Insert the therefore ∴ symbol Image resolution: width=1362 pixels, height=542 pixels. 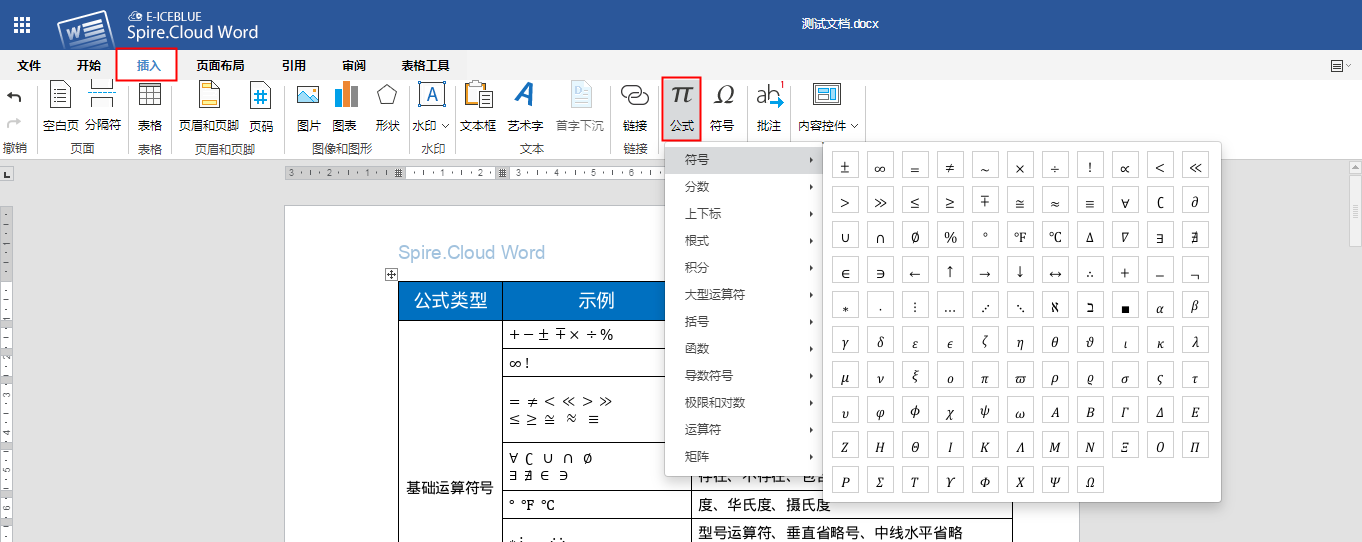tap(1090, 272)
